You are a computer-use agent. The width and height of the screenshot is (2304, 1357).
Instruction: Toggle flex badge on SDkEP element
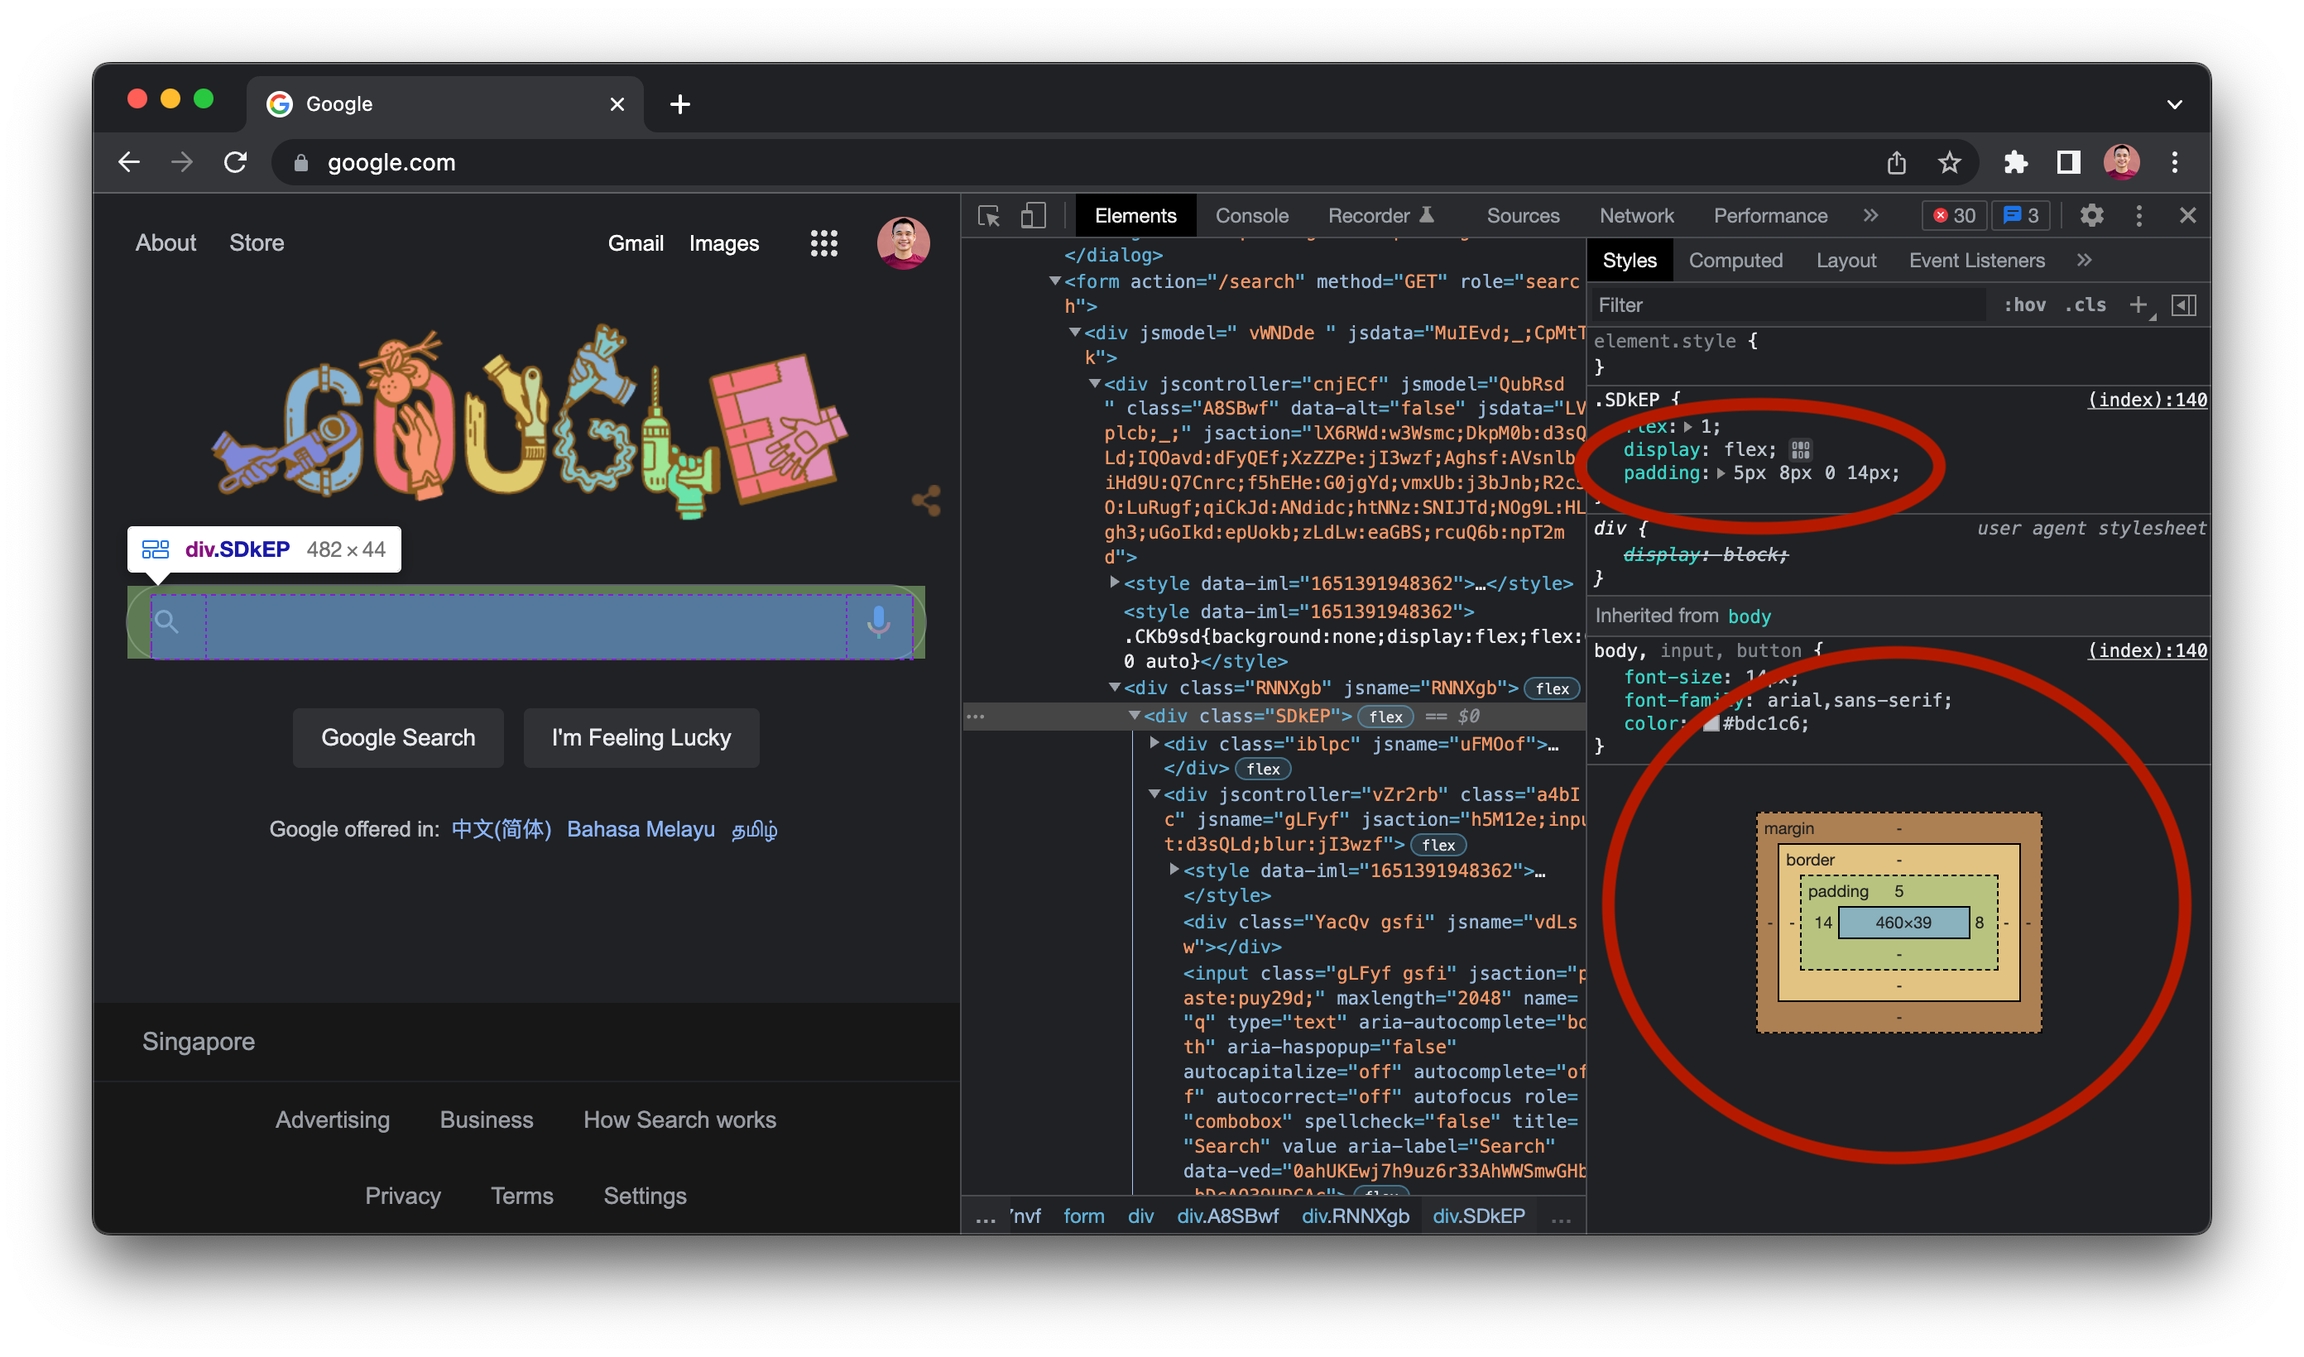[x=1386, y=717]
